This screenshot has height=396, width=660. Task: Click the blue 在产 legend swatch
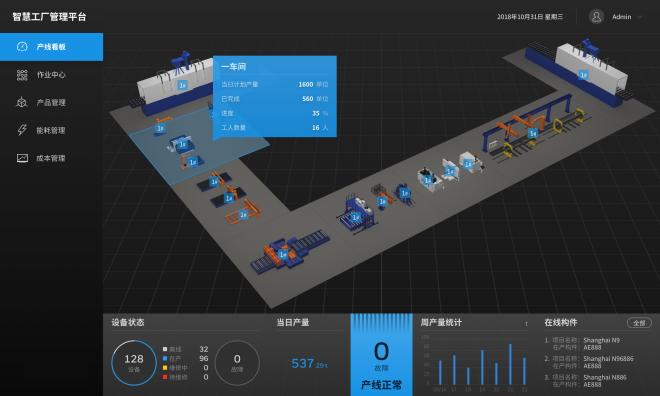(x=165, y=359)
